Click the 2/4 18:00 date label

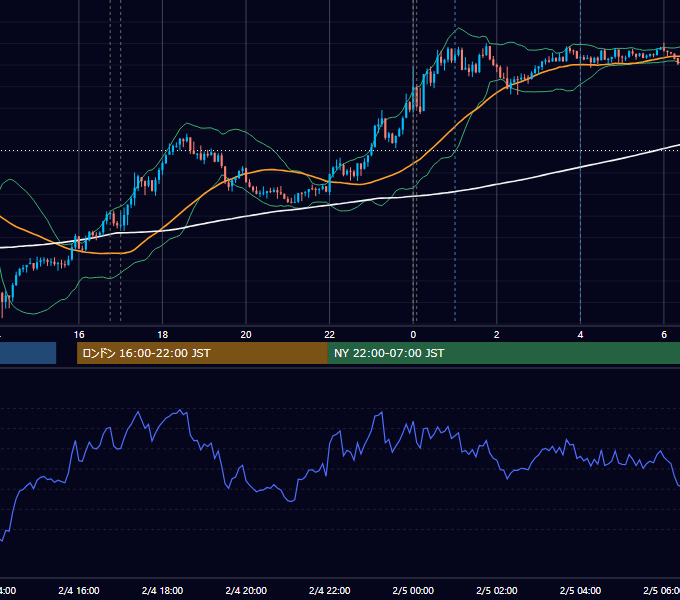point(163,590)
